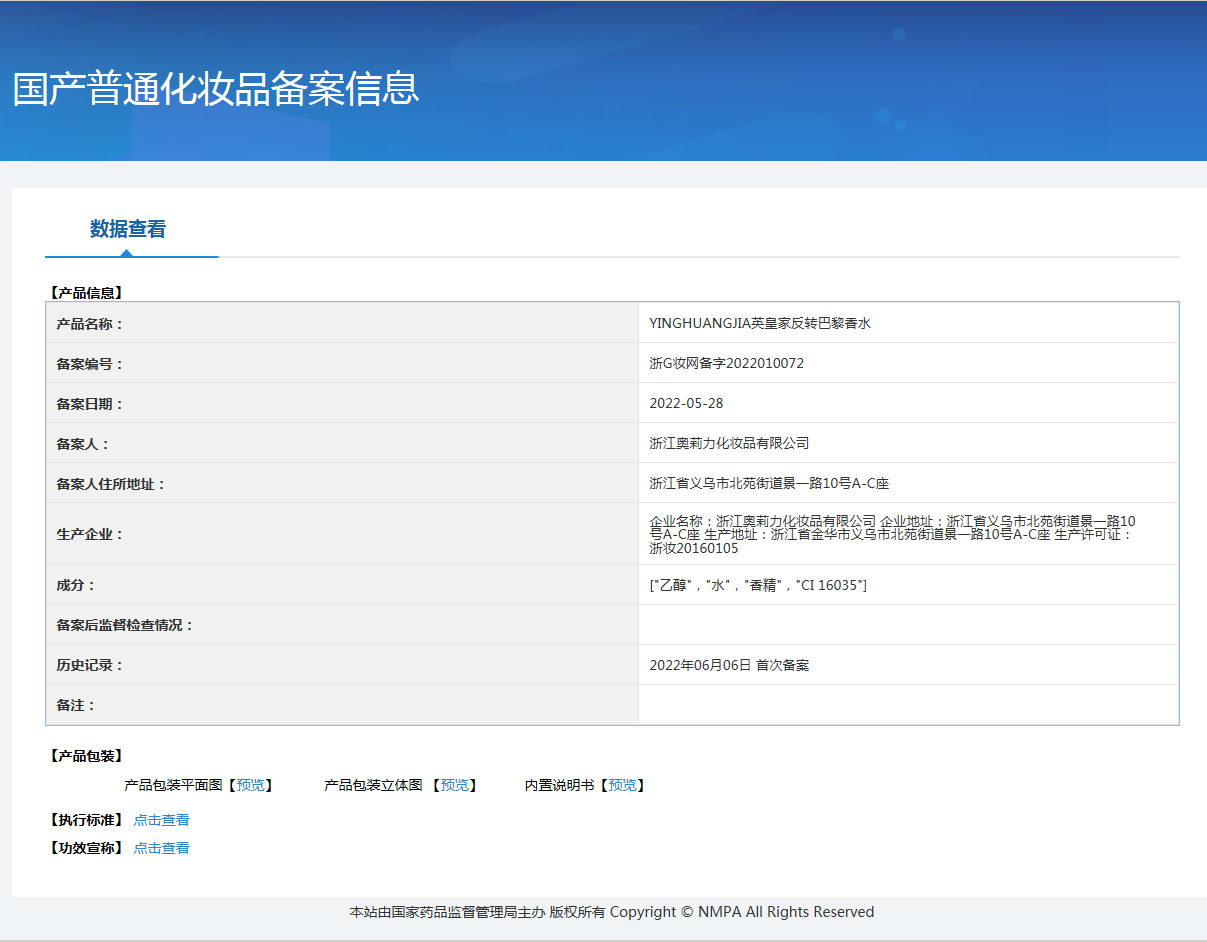The height and width of the screenshot is (942, 1207).
Task: Click the 备案人住所地址 address value
Action: 768,483
